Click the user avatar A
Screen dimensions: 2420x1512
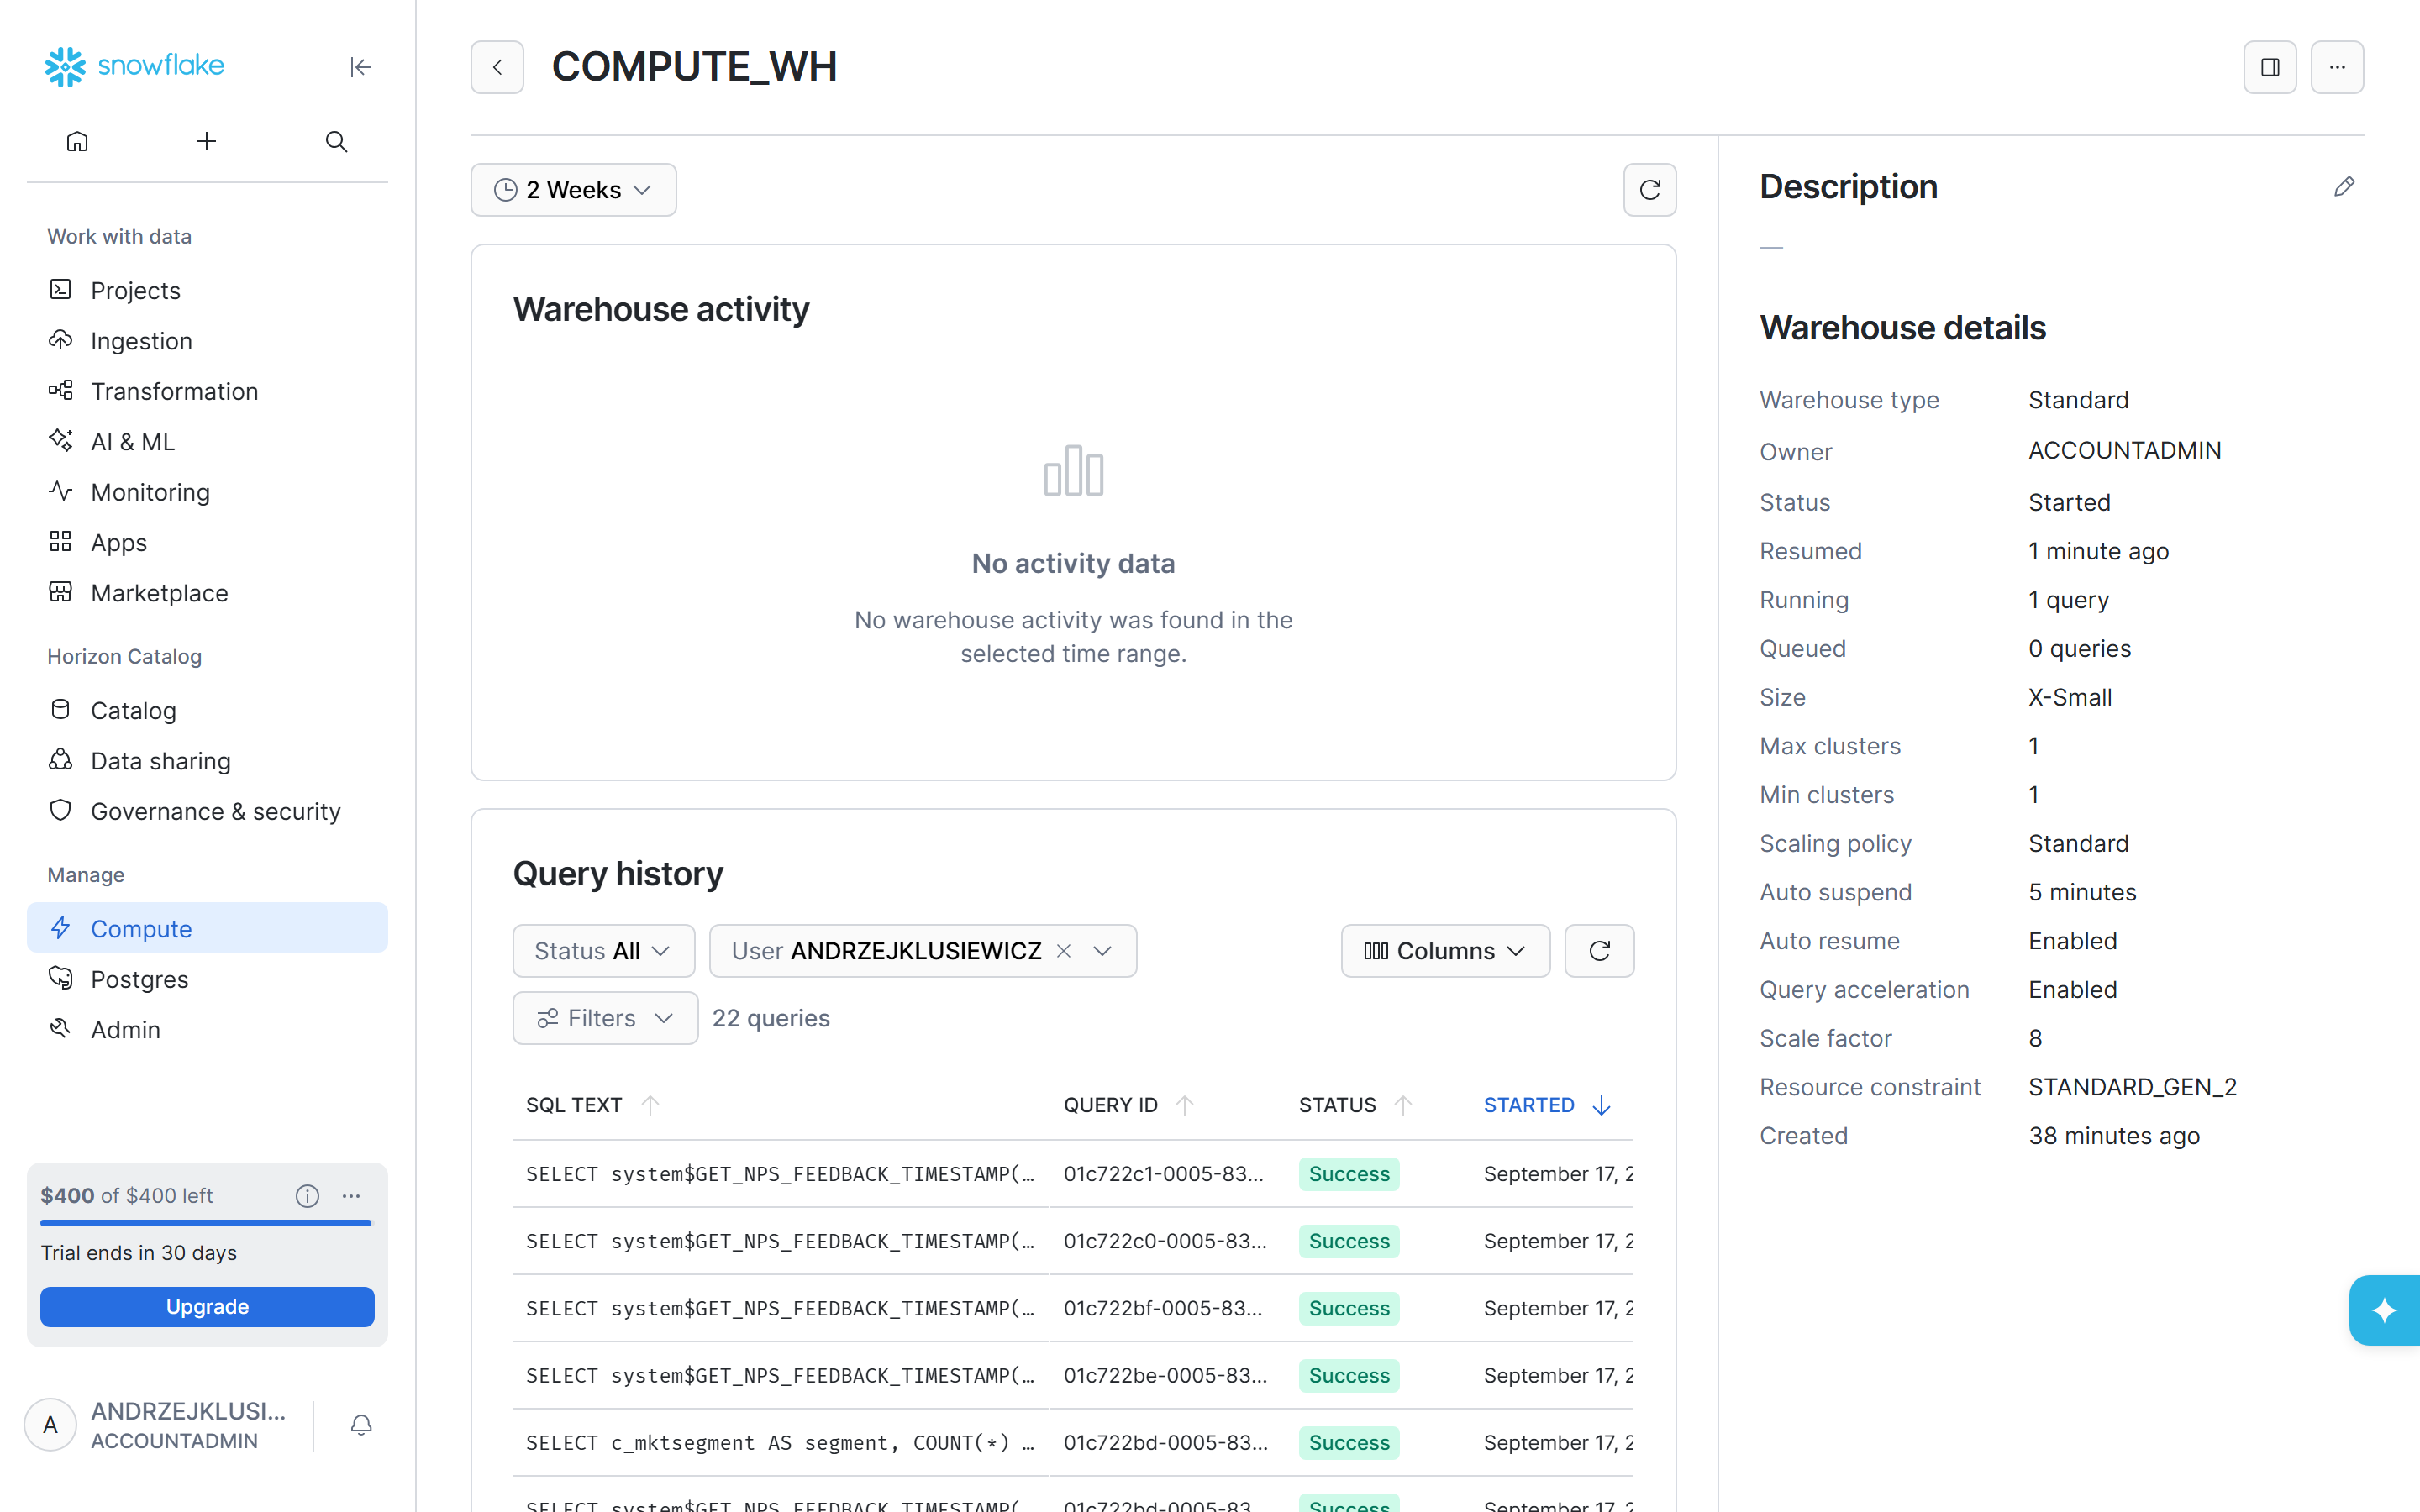point(50,1425)
